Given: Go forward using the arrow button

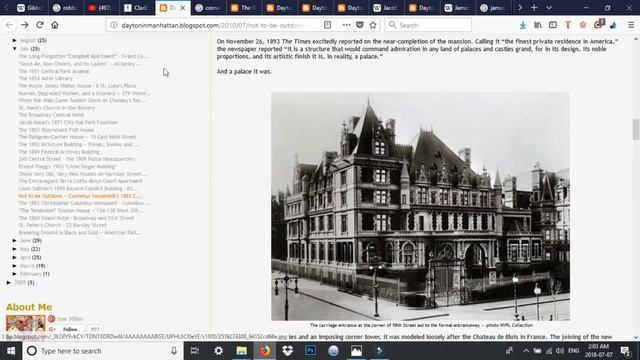Looking at the screenshot, I should [x=24, y=25].
